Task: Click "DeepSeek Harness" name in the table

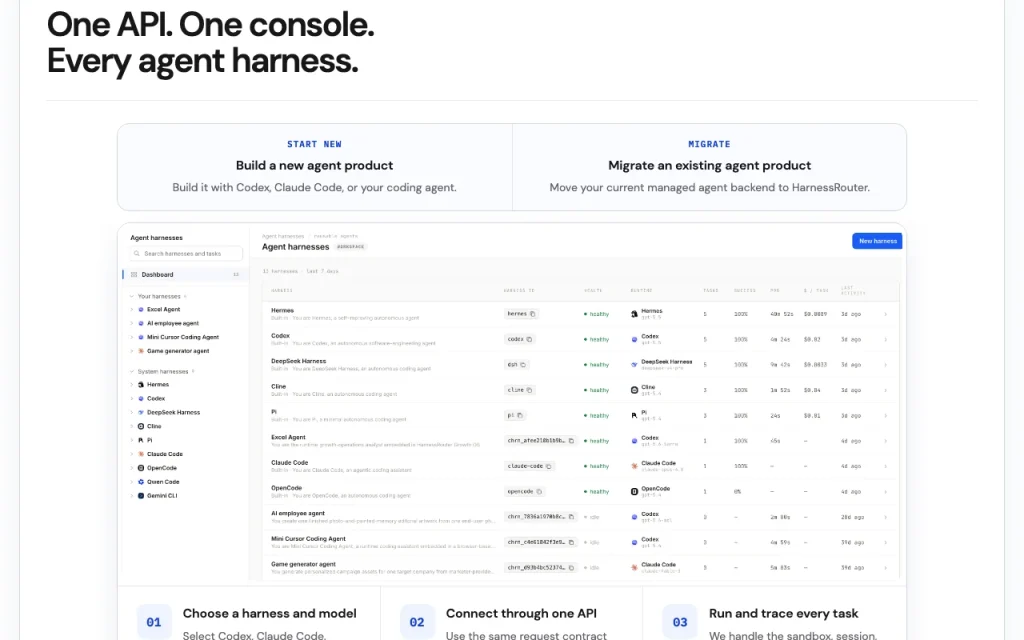Action: click(x=298, y=361)
